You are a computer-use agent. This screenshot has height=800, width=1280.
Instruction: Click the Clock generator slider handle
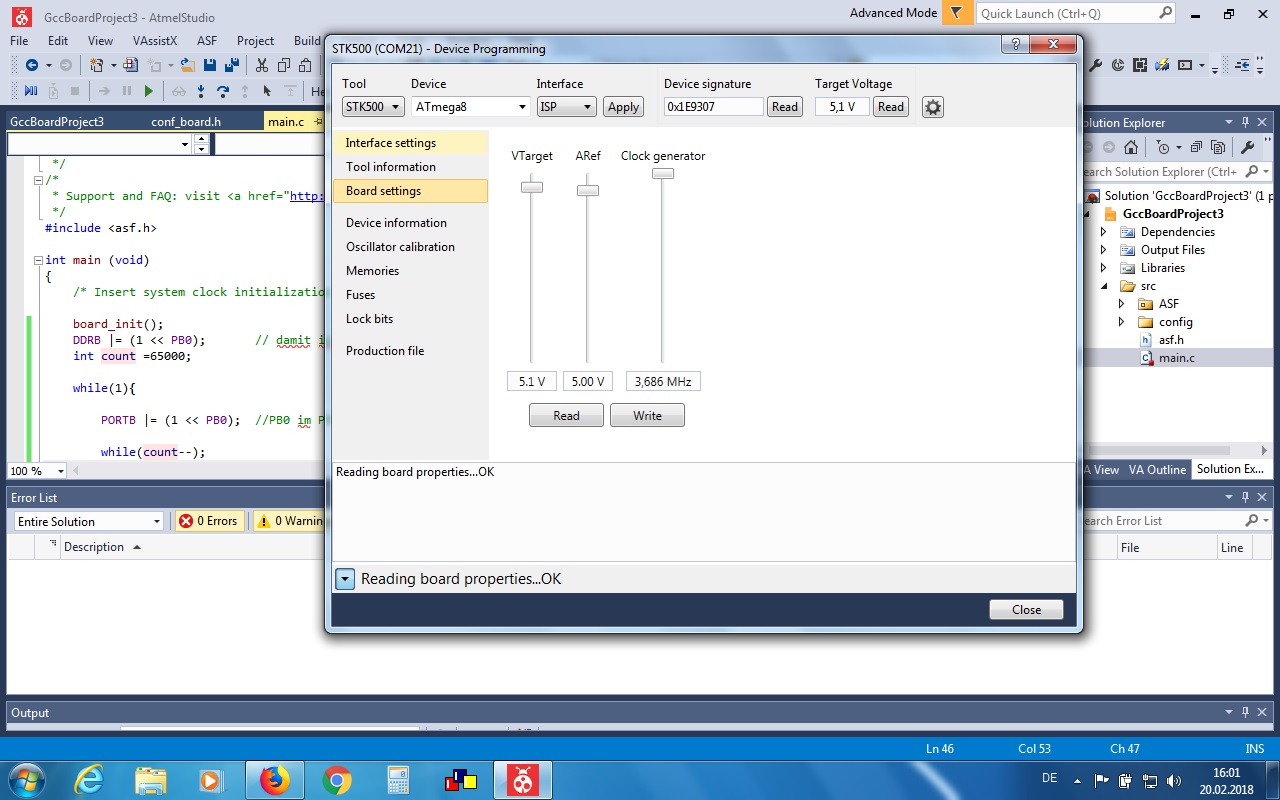(x=662, y=173)
